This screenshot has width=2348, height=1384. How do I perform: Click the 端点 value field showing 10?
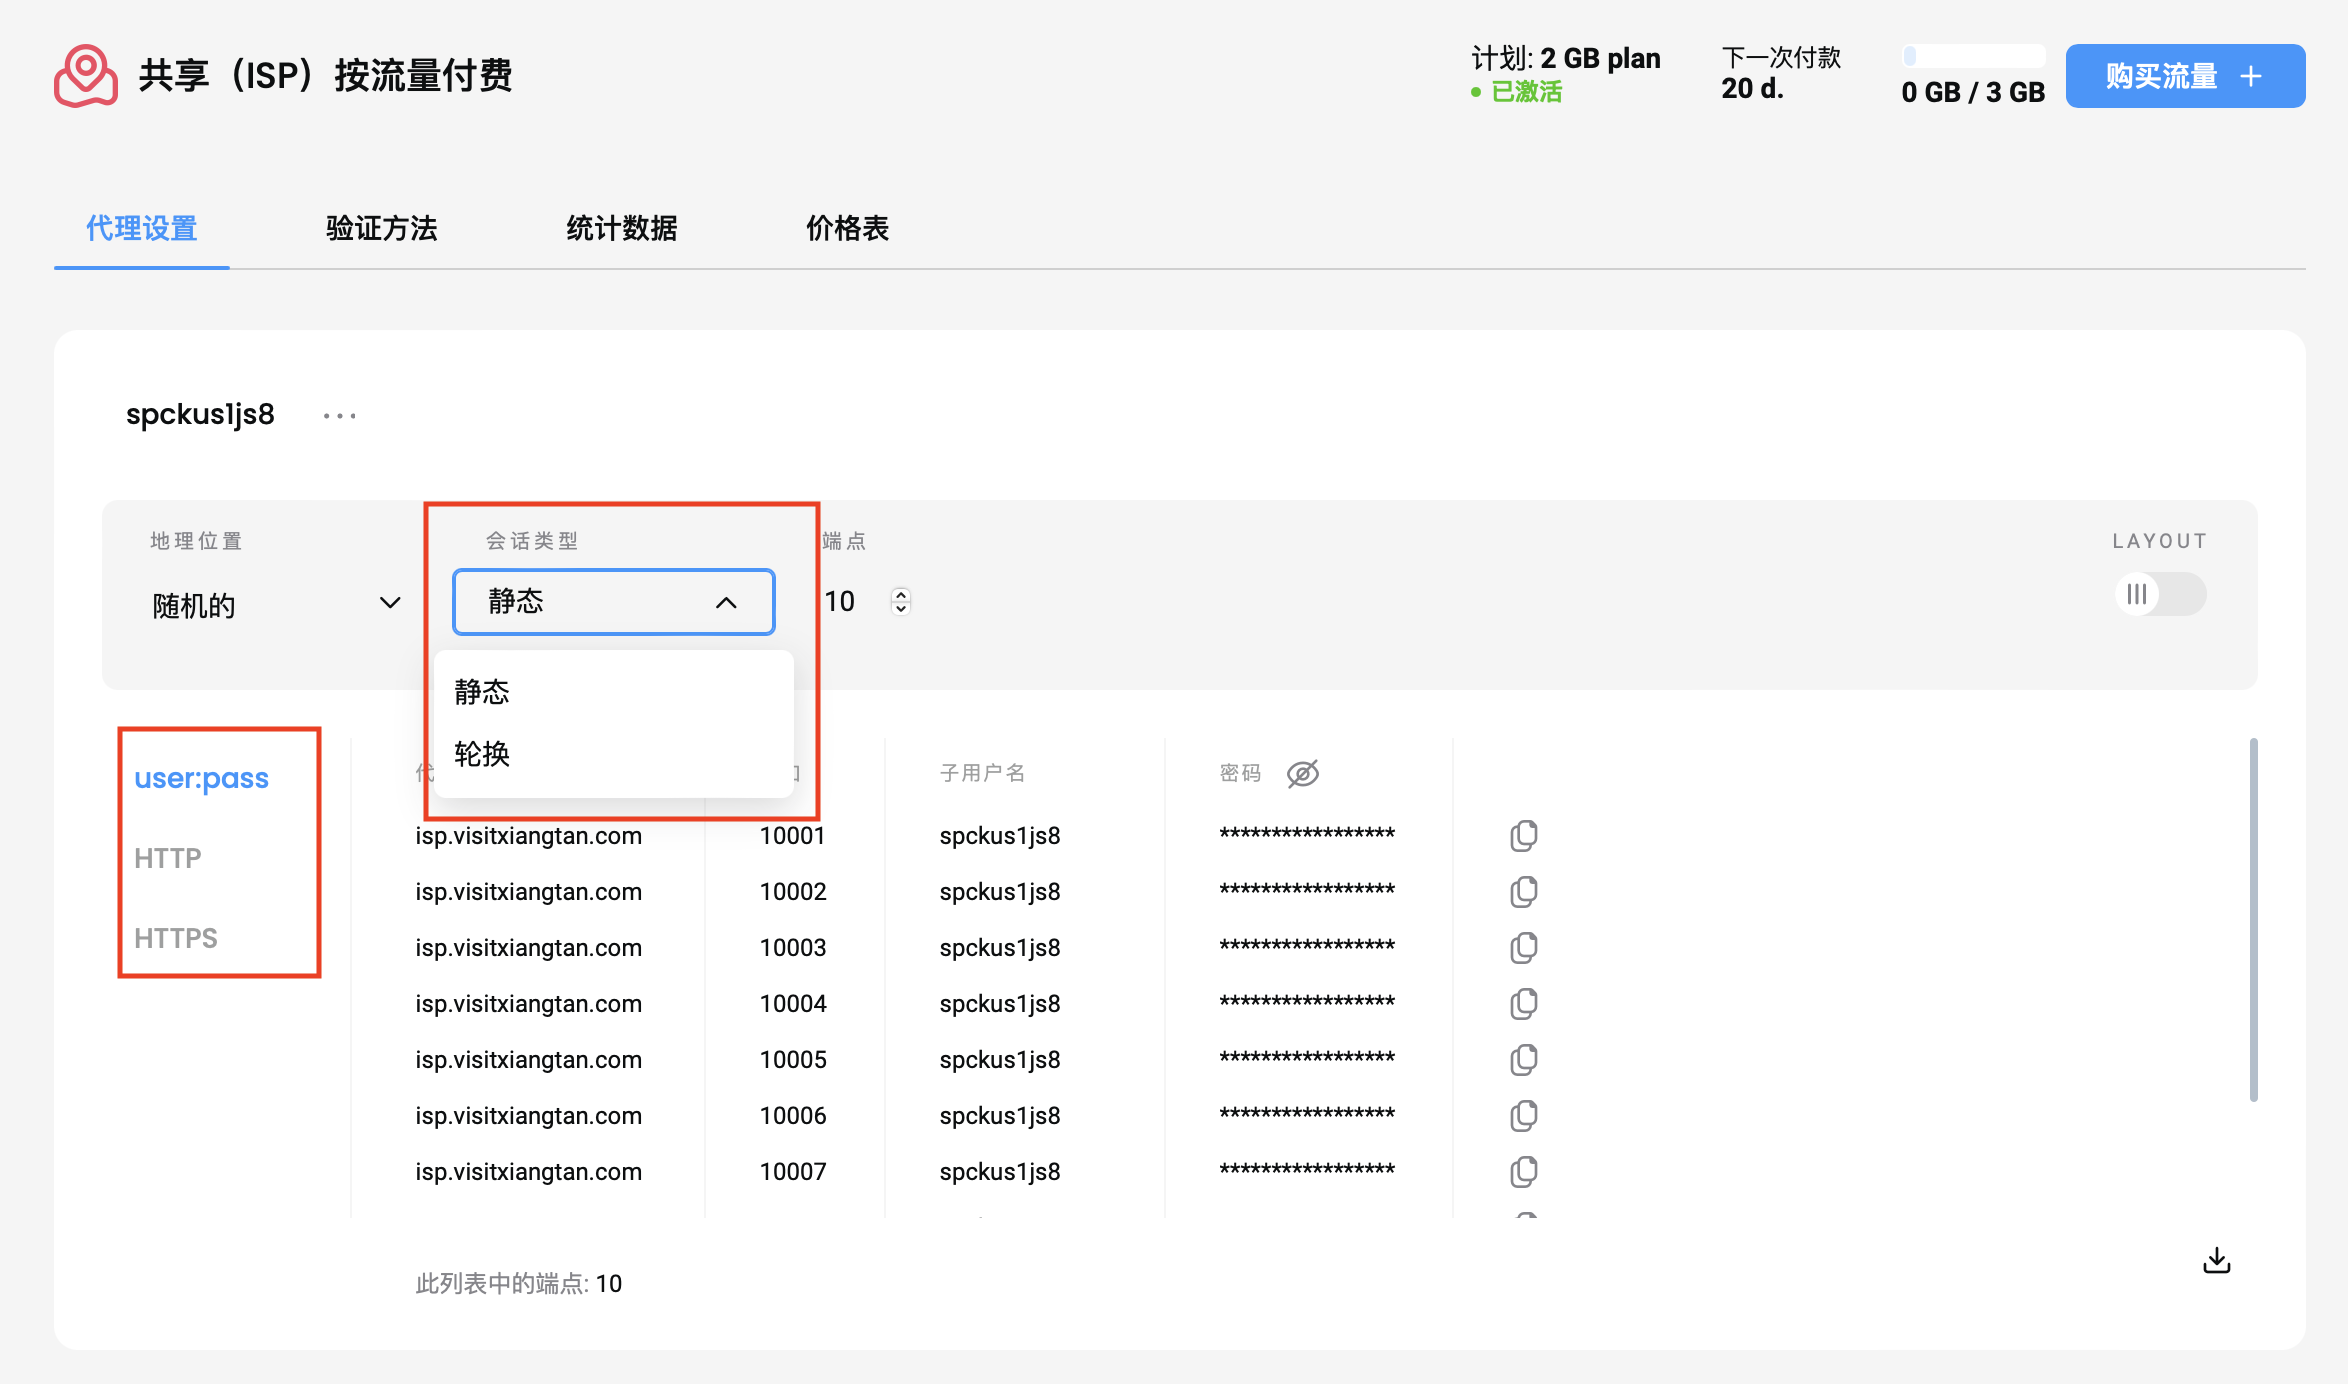(840, 601)
